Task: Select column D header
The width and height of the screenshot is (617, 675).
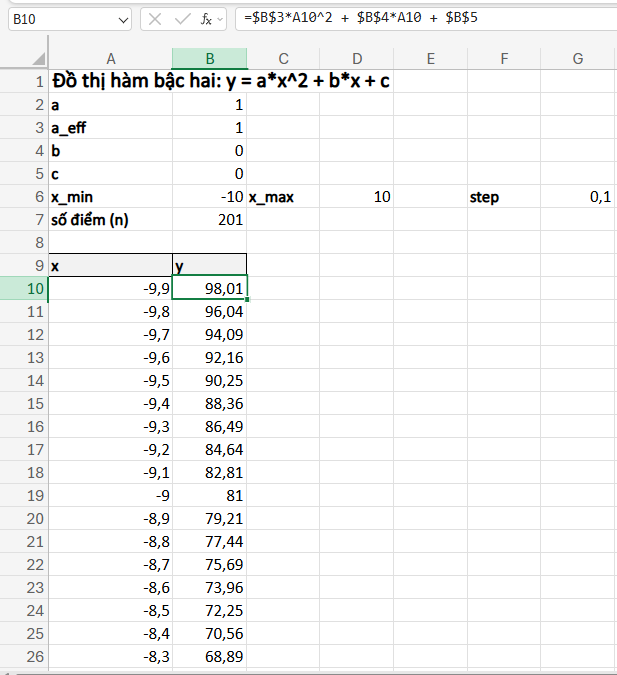Action: 357,59
